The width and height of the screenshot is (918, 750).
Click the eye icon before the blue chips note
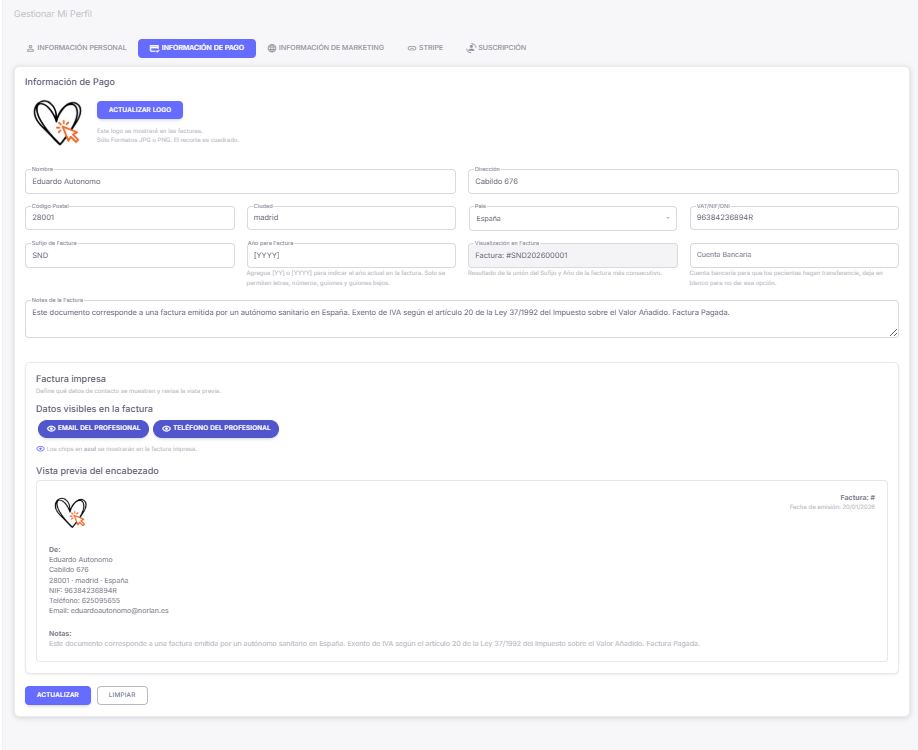coord(39,449)
